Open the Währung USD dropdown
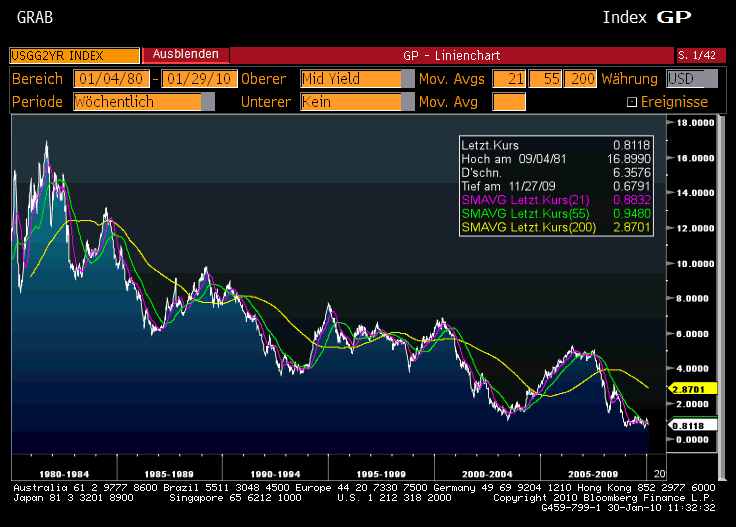 point(692,79)
